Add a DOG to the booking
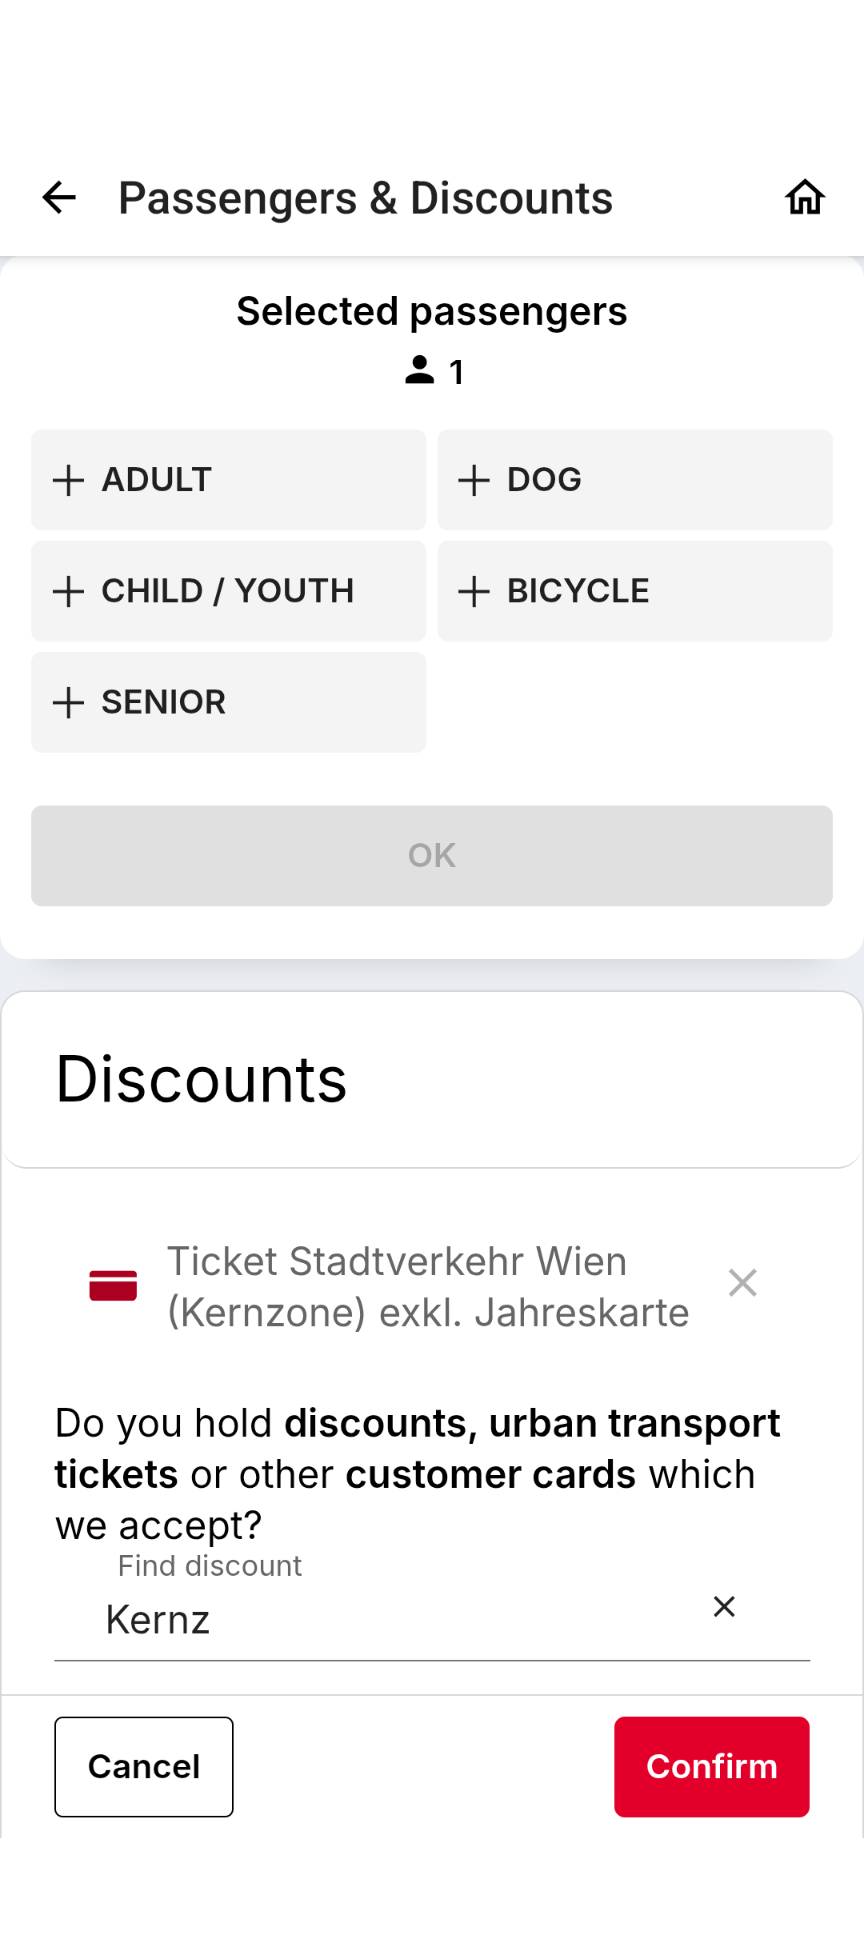 (x=635, y=480)
